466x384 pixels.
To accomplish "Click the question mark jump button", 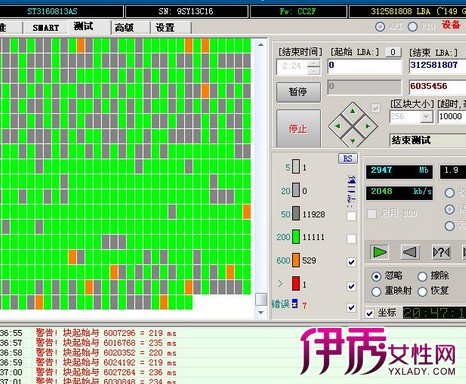I will 441,252.
